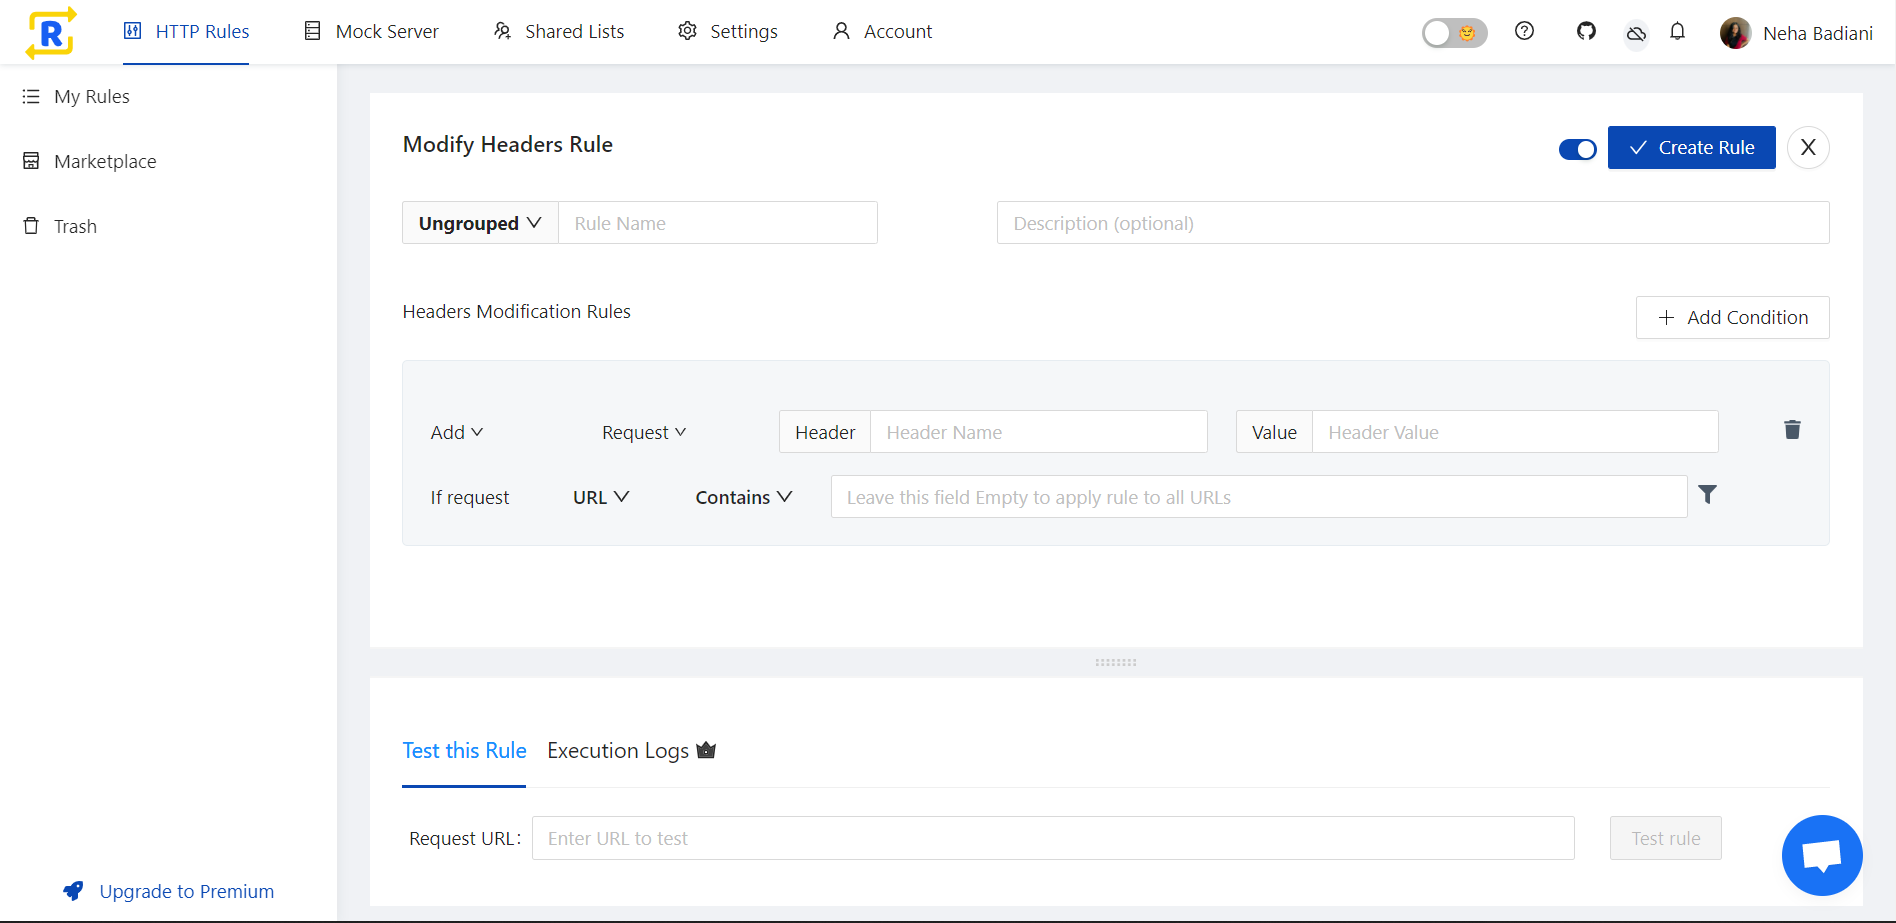Open the help question mark icon
Image resolution: width=1896 pixels, height=923 pixels.
coord(1524,31)
